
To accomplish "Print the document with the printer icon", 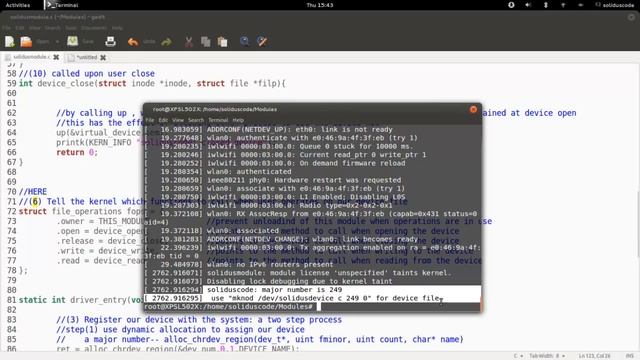I will (110, 42).
